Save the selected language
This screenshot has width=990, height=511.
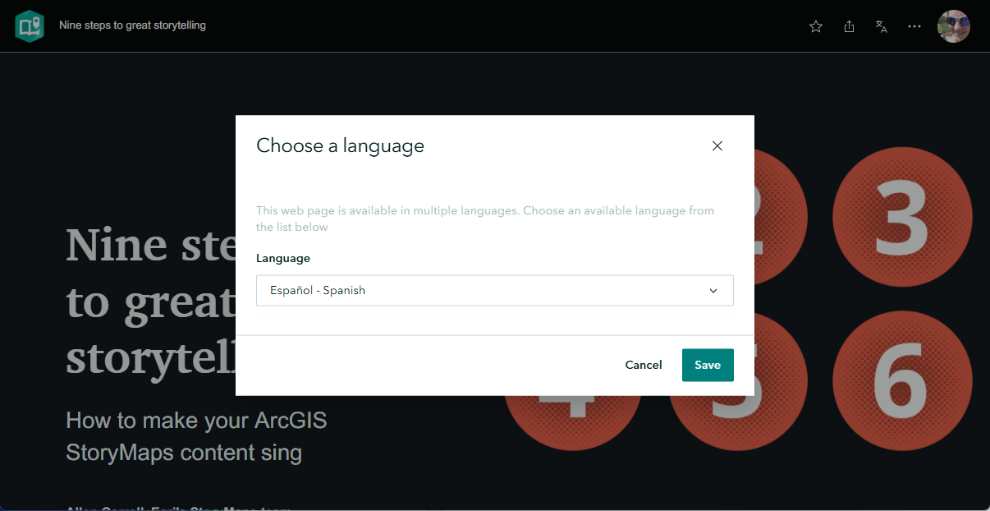pos(708,365)
